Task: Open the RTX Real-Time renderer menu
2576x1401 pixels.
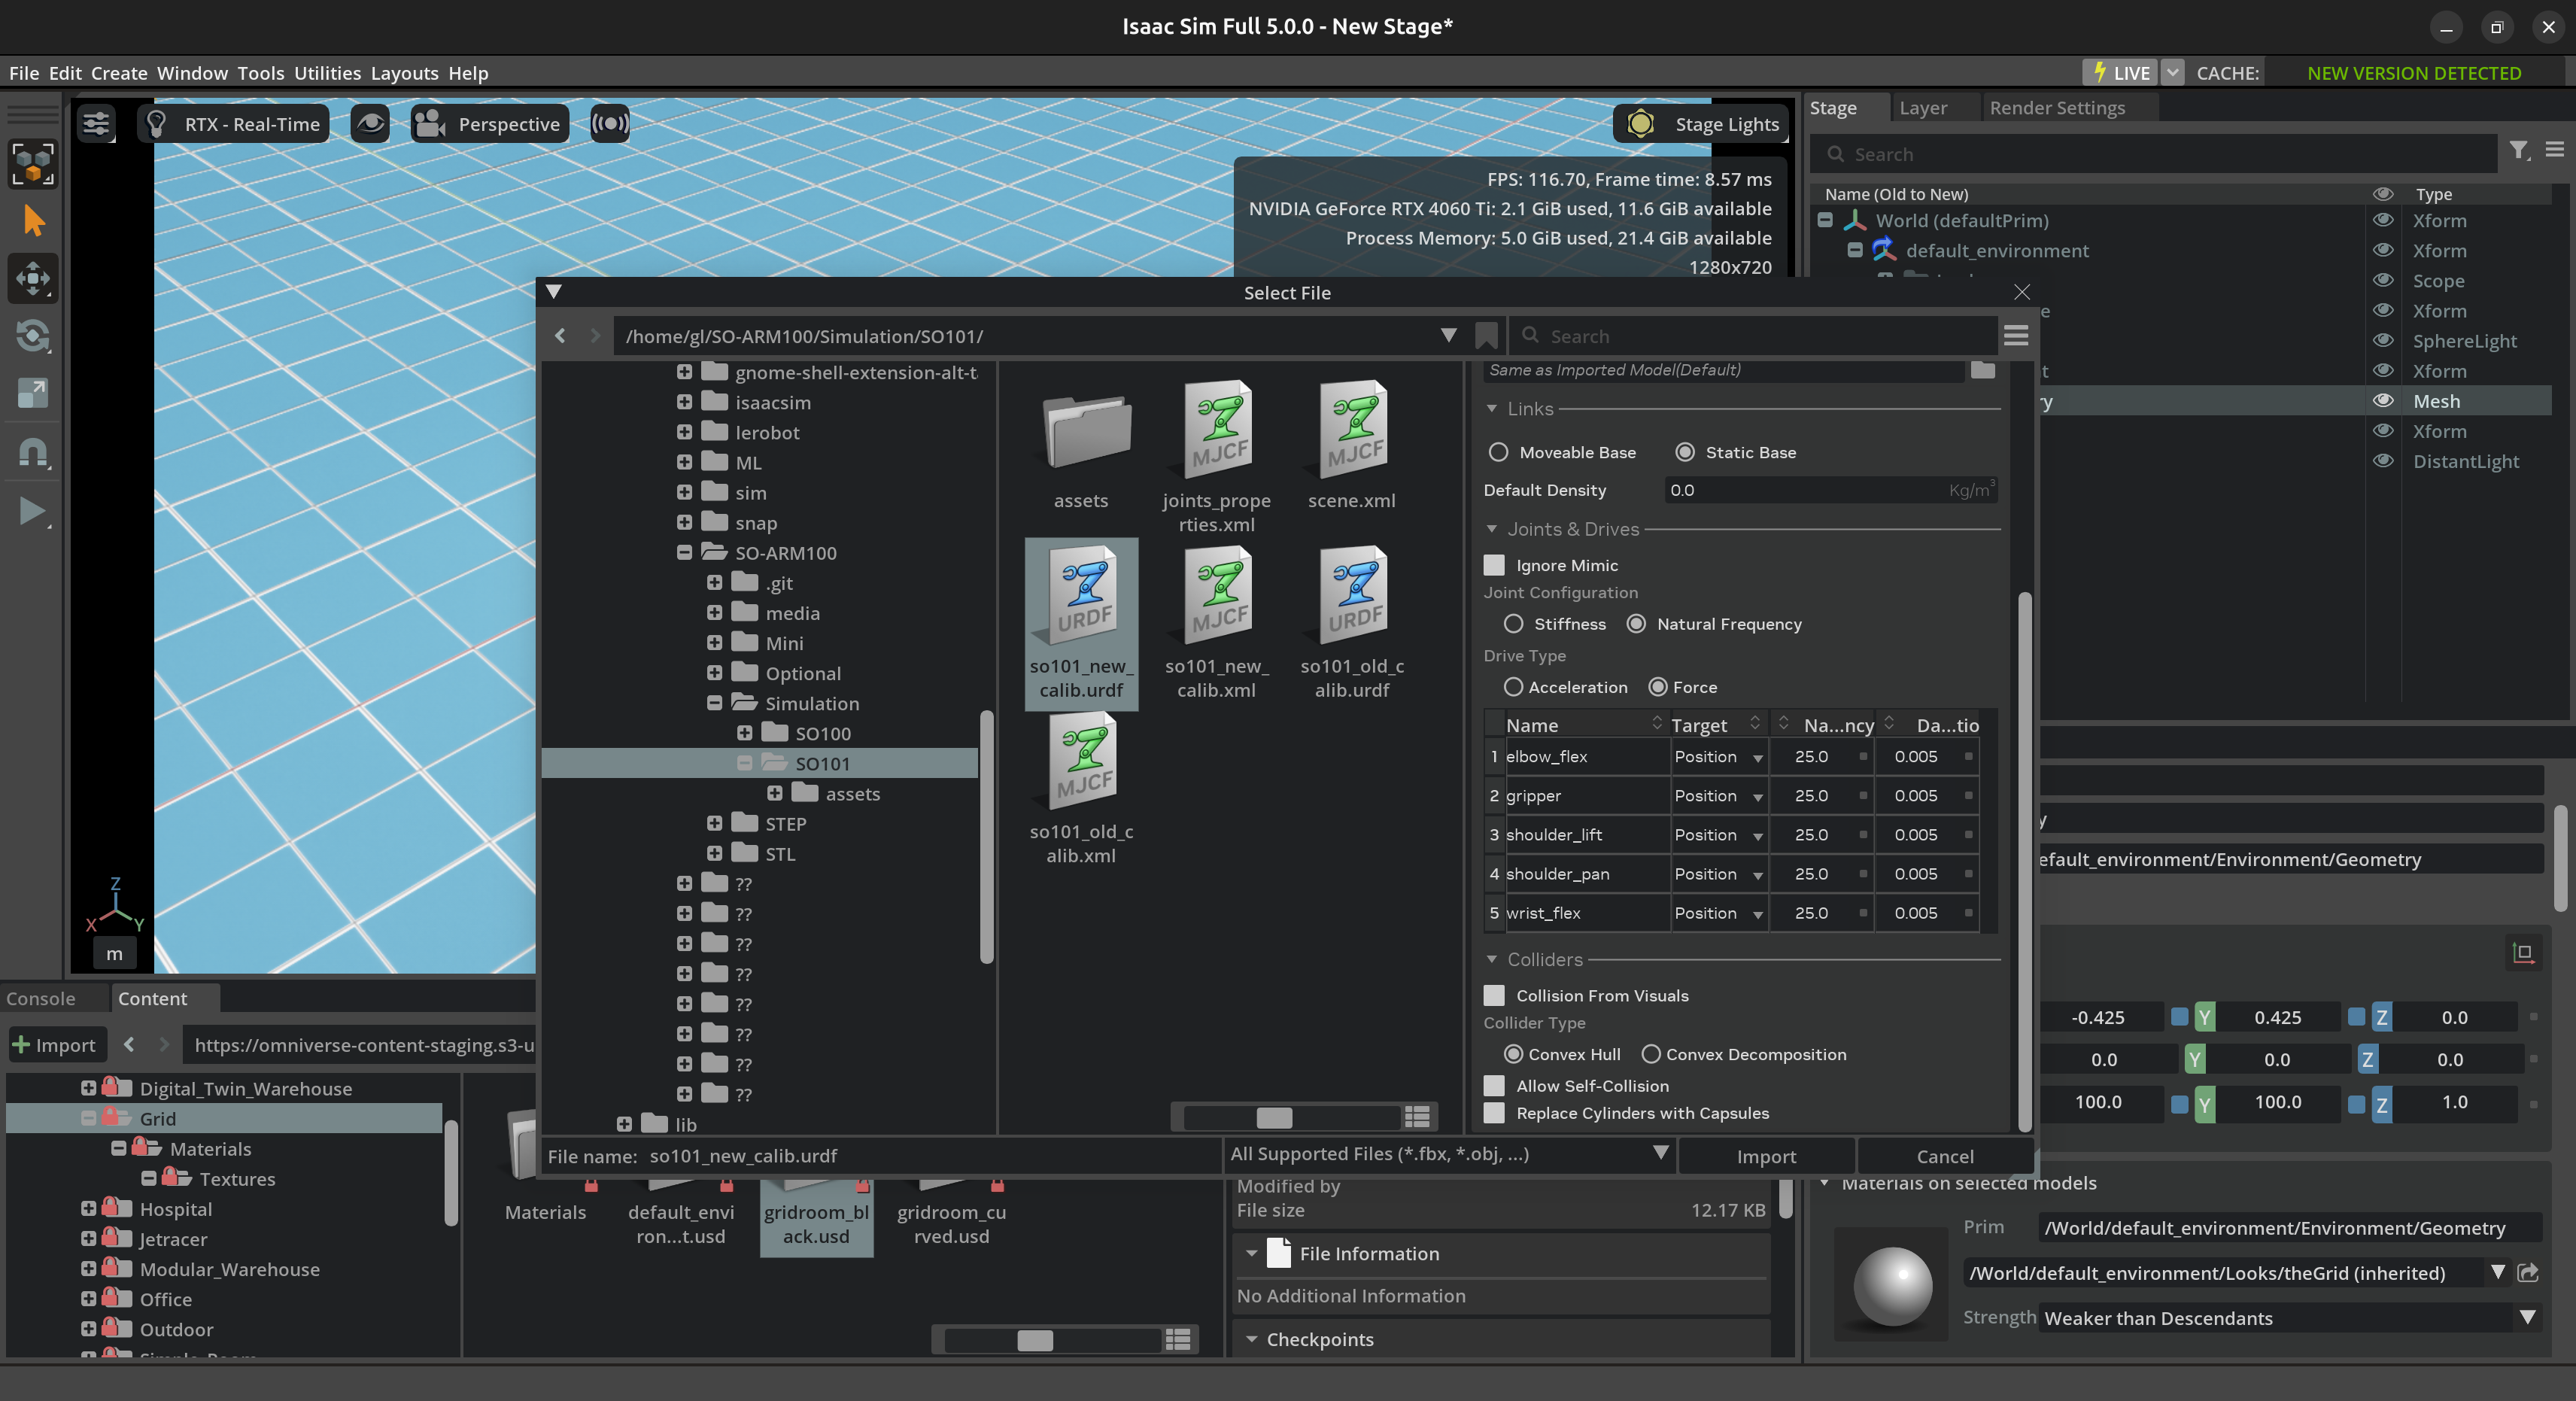Action: (234, 124)
